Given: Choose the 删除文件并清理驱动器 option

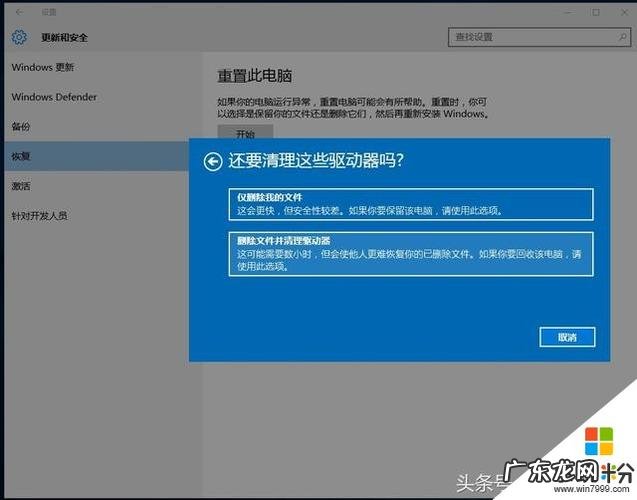Looking at the screenshot, I should point(411,254).
